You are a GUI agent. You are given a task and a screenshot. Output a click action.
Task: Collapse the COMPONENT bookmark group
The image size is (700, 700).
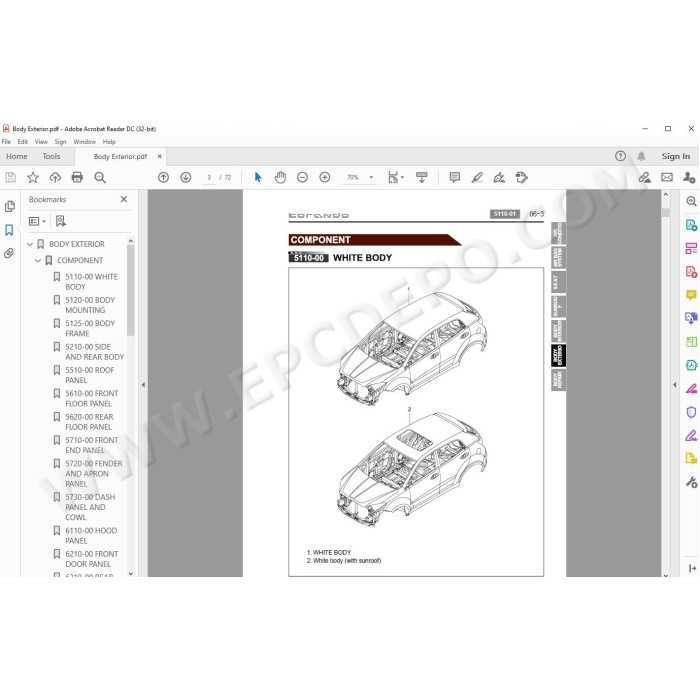pyautogui.click(x=38, y=260)
